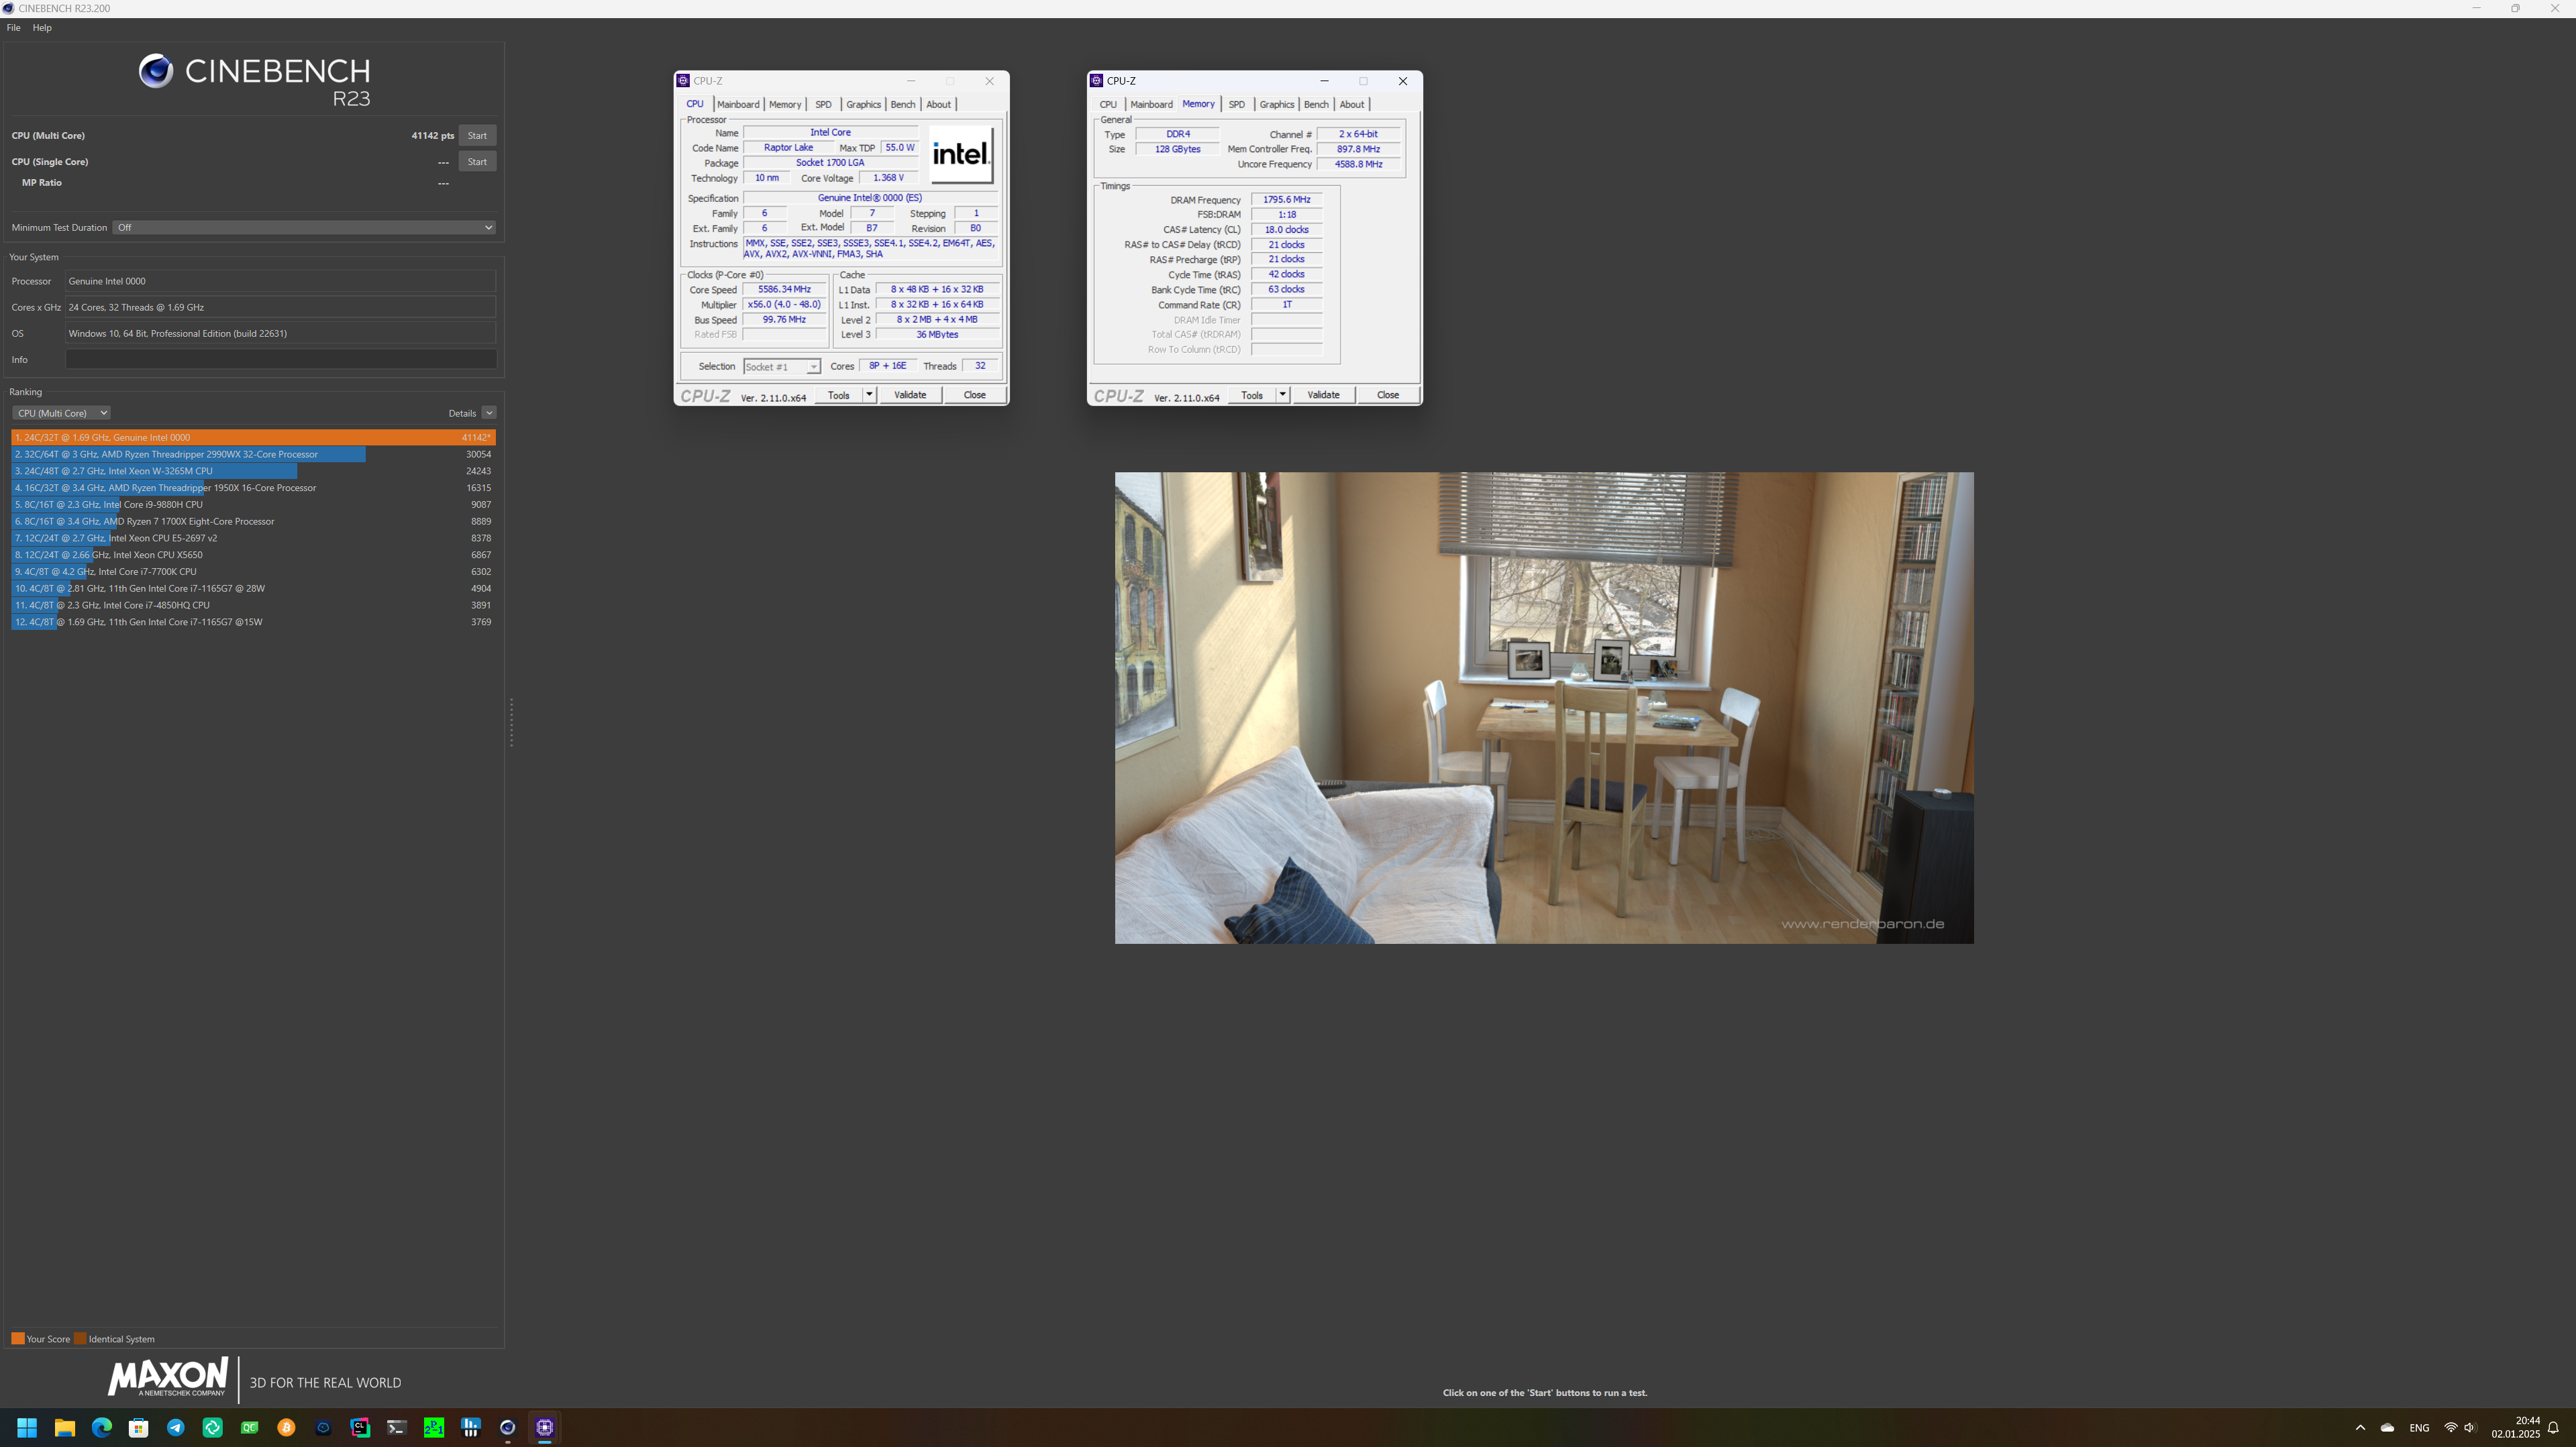This screenshot has width=2576, height=1447.
Task: Click Validate in the right CPU-Z window
Action: click(1323, 394)
